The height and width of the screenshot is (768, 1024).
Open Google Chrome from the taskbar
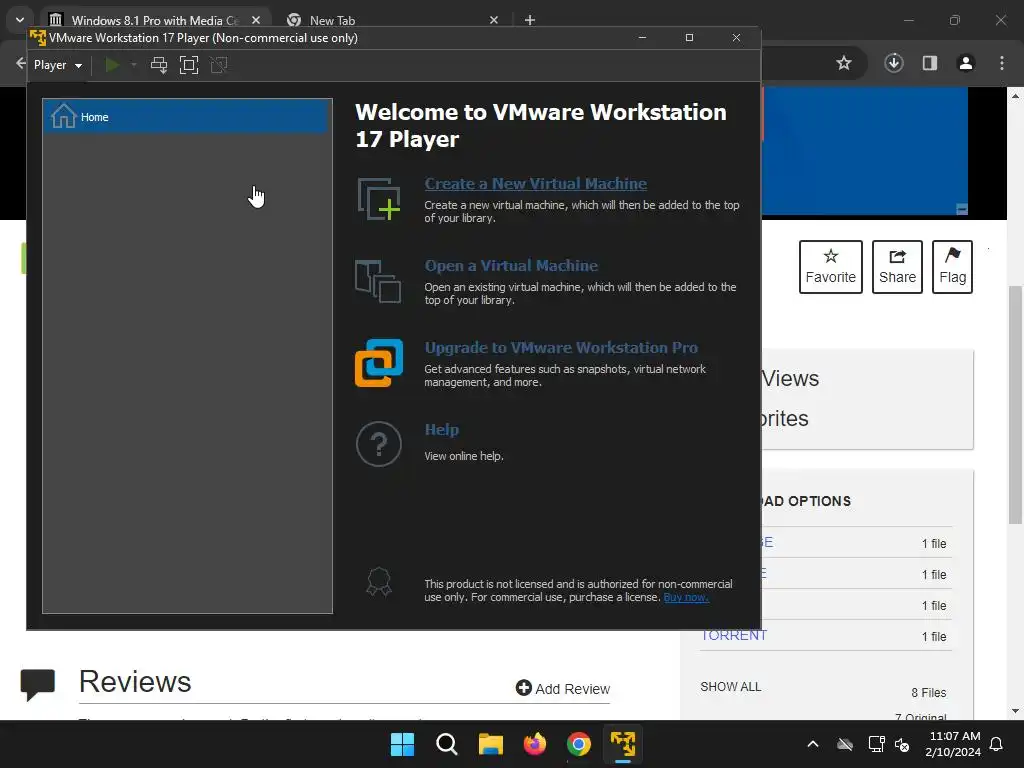coord(579,744)
